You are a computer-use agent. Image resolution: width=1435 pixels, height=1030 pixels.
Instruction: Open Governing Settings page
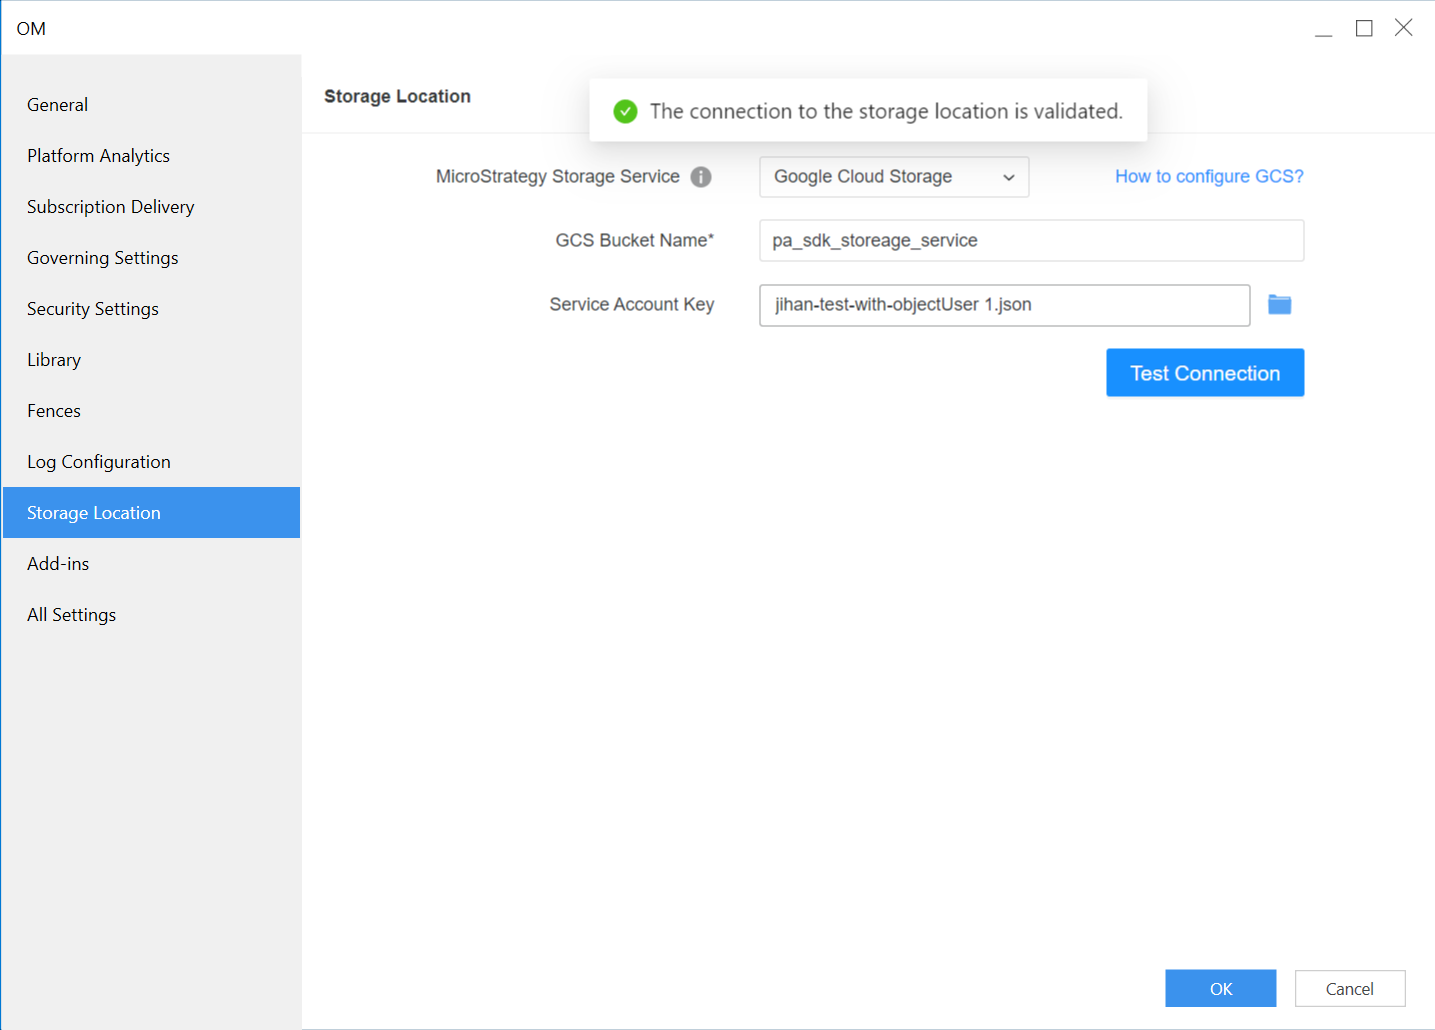(x=102, y=258)
